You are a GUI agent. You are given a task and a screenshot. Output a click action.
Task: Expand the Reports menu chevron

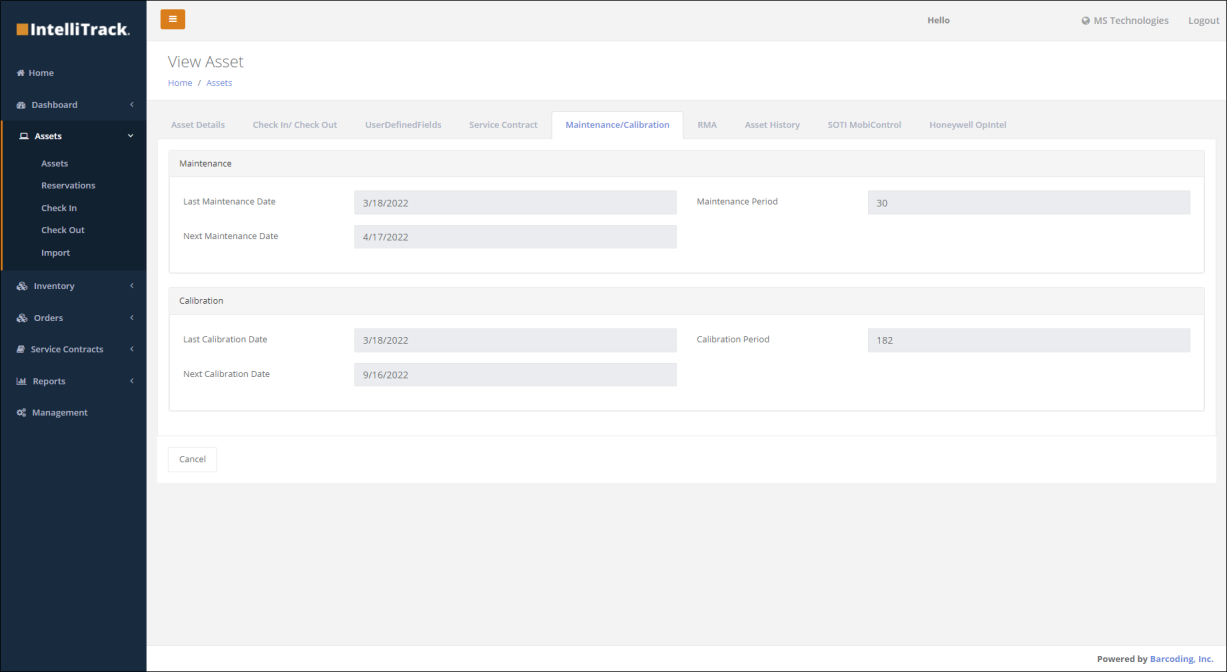131,381
